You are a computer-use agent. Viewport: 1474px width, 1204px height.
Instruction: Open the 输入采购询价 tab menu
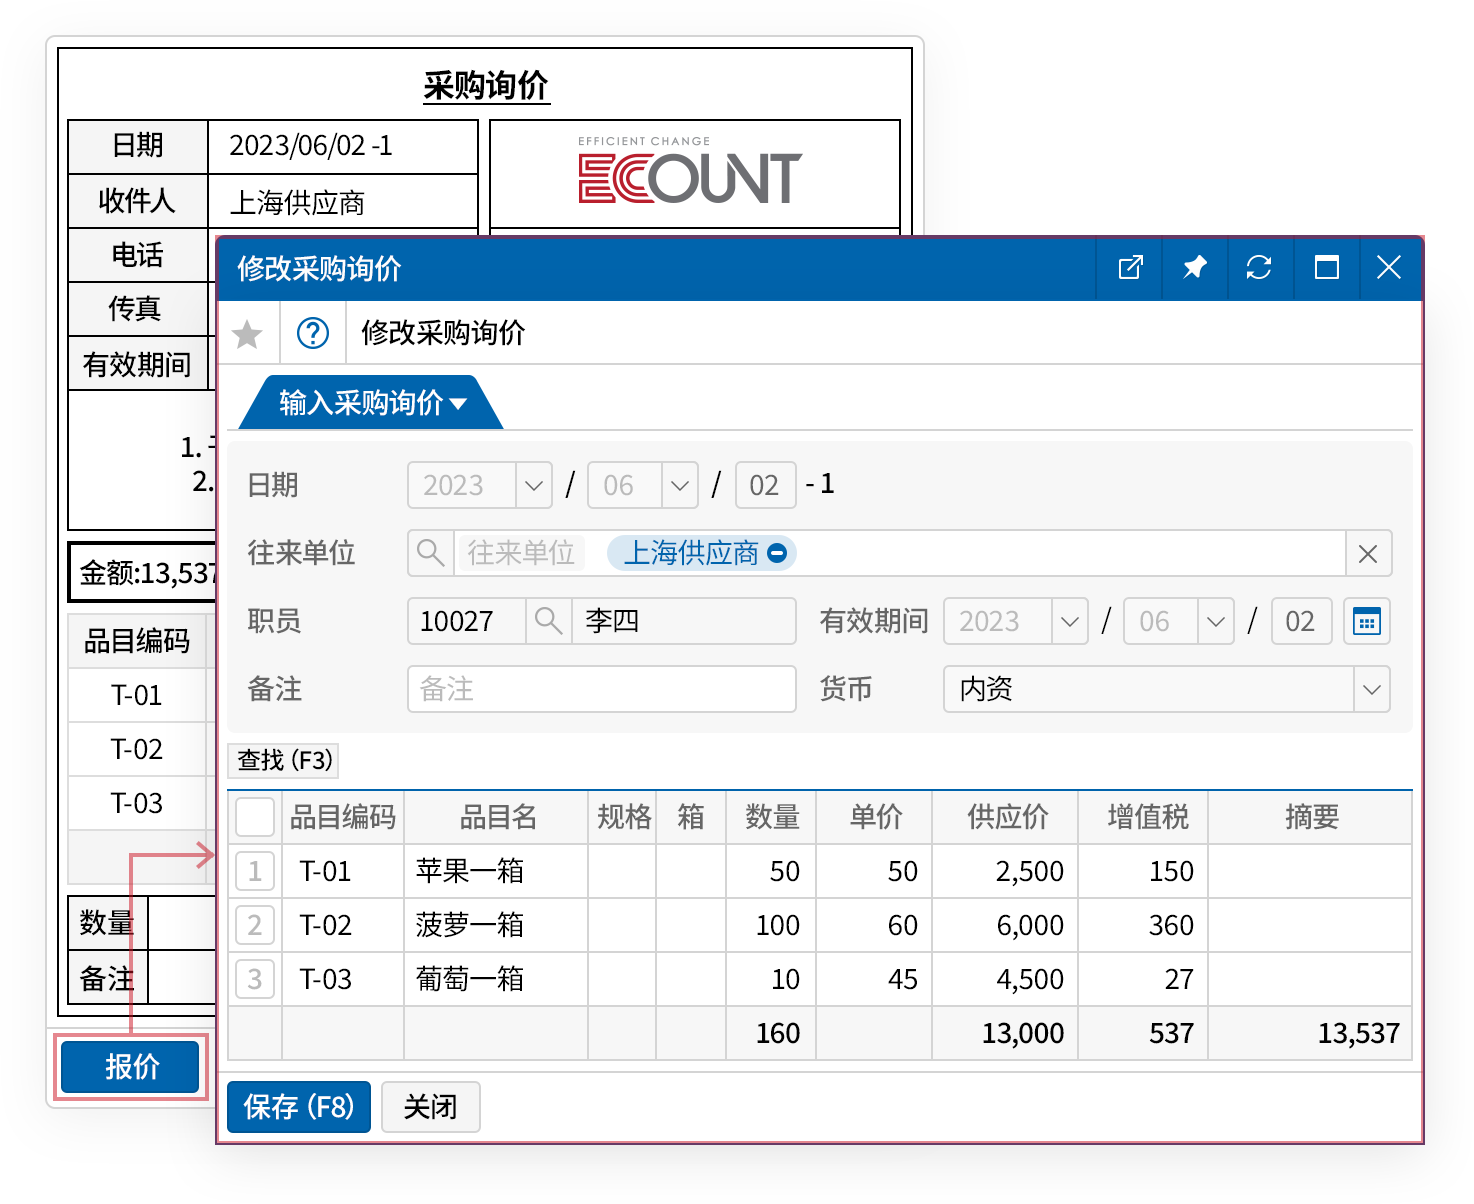coord(372,403)
